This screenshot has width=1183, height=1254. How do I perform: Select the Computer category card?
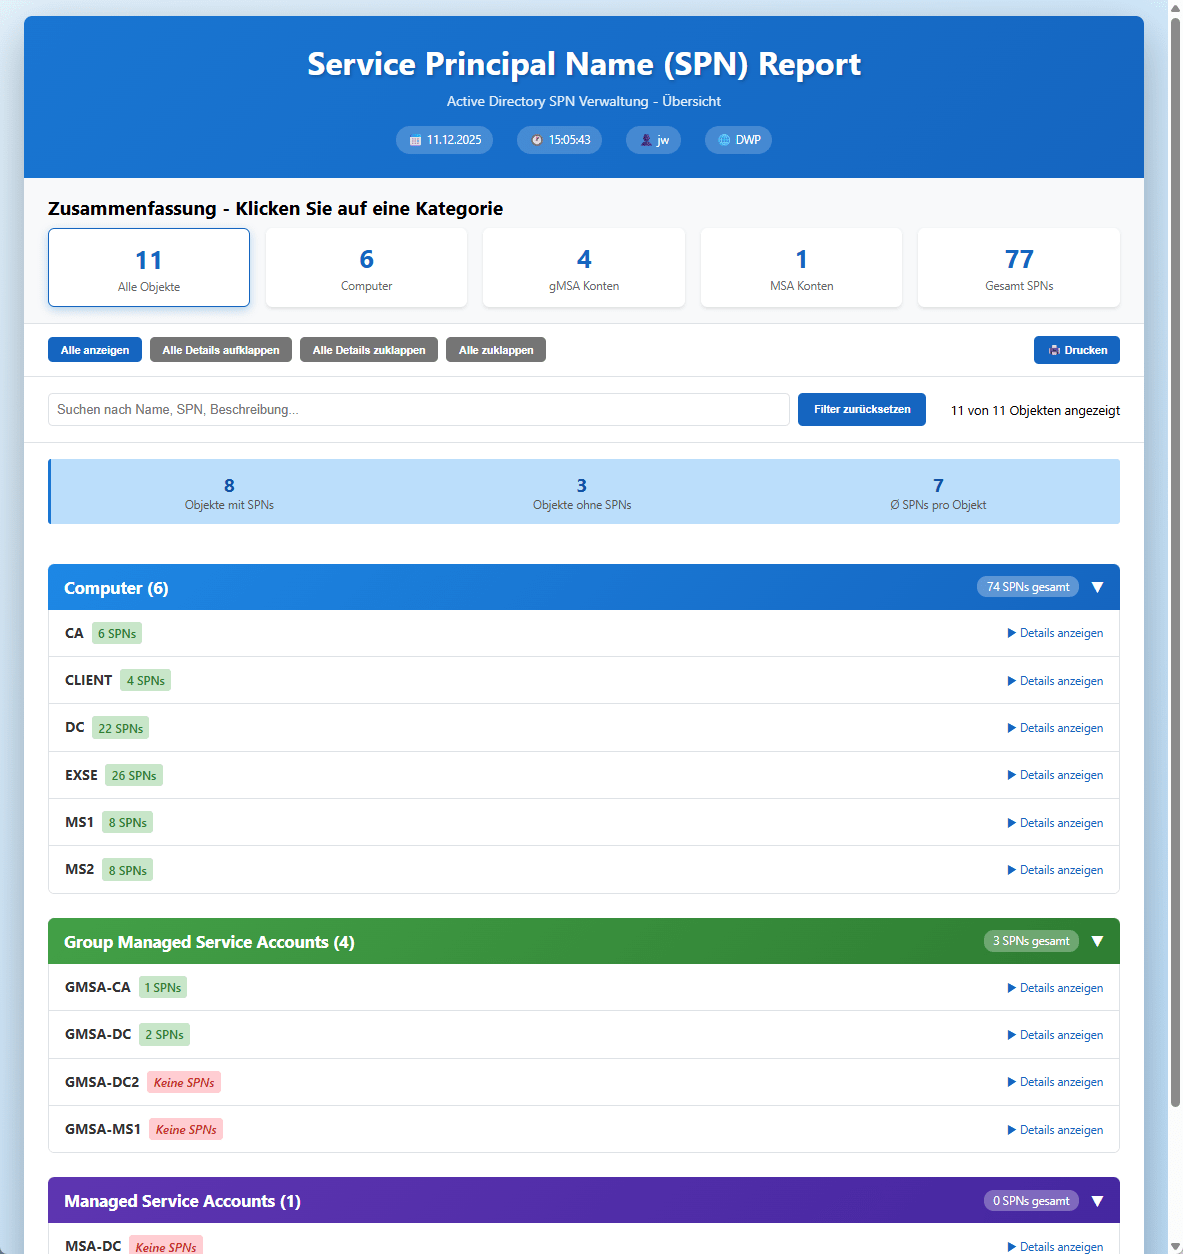coord(366,268)
